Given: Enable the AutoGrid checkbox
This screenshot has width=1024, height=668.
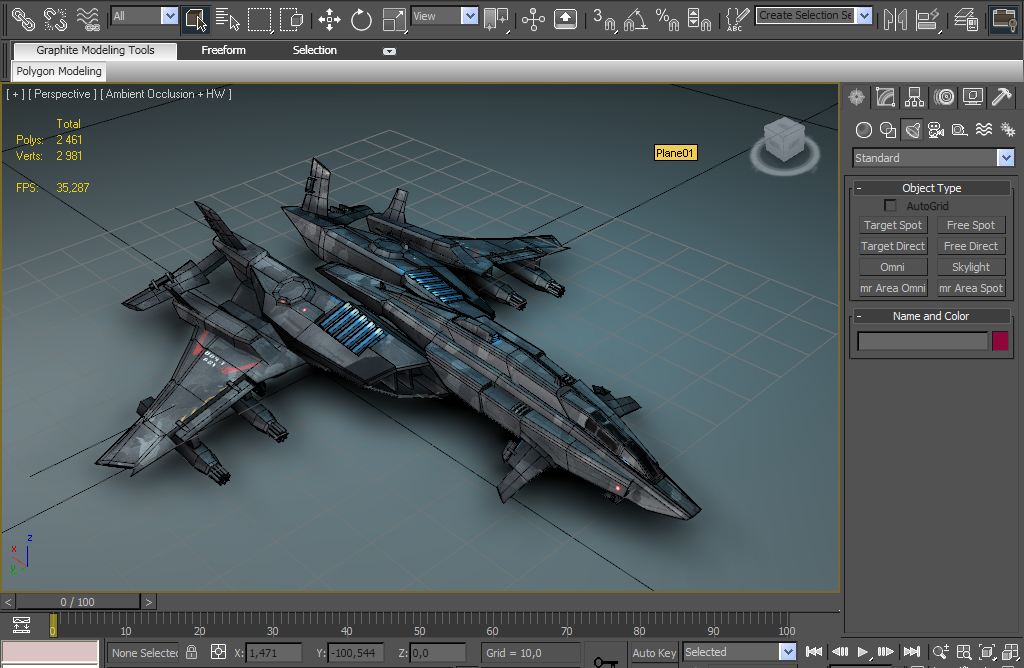Looking at the screenshot, I should click(890, 206).
